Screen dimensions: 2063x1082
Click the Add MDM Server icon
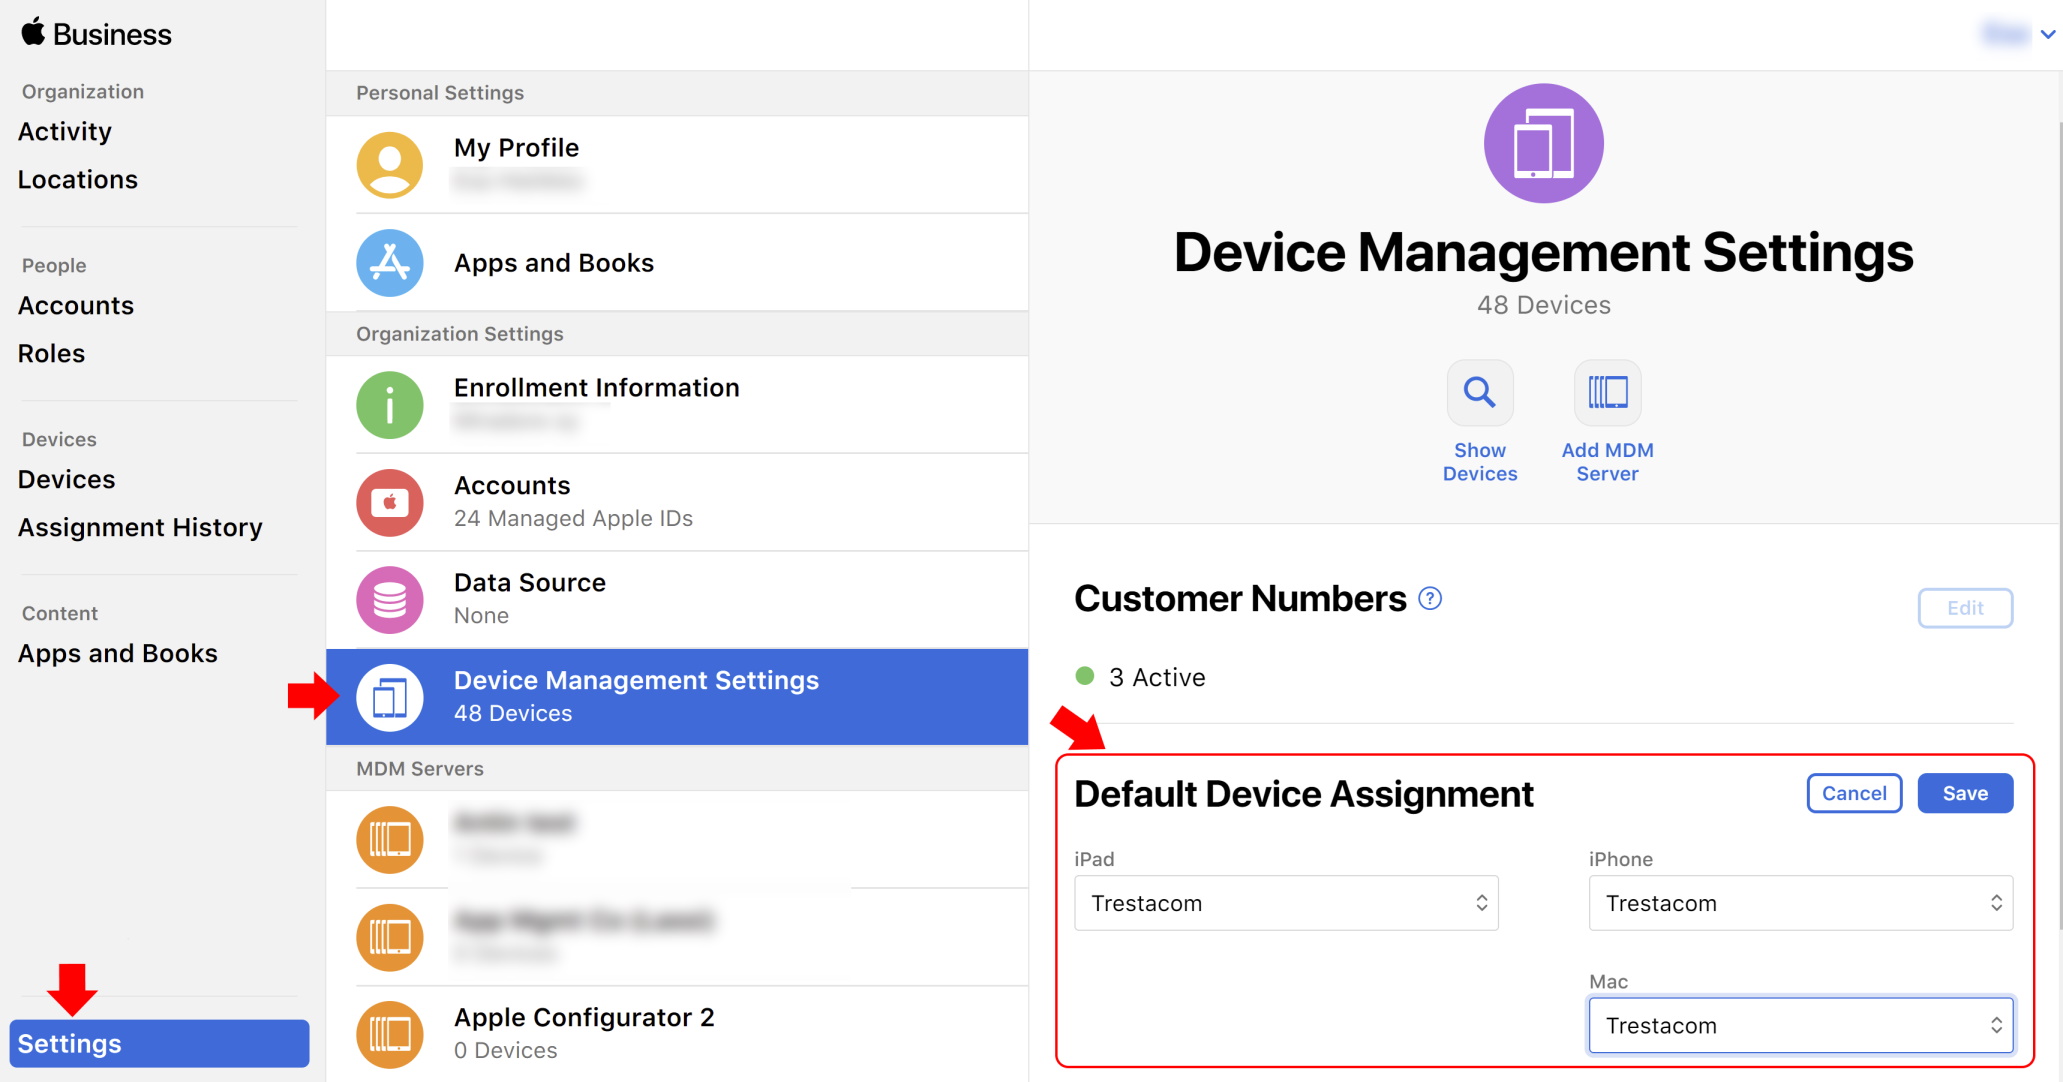click(1608, 392)
